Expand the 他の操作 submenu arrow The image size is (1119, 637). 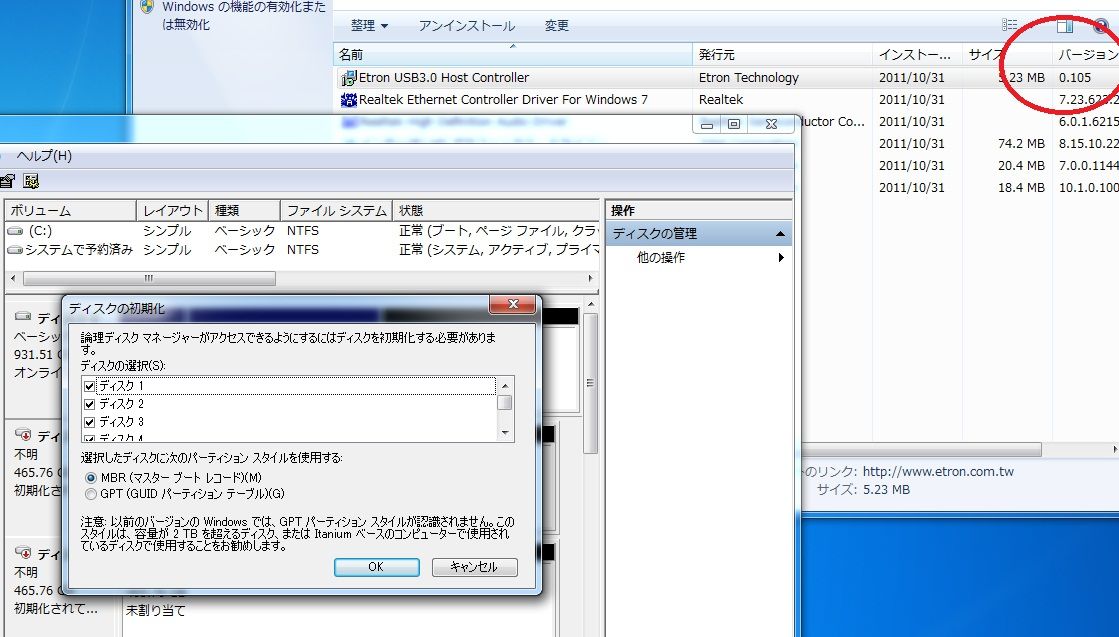coord(781,258)
